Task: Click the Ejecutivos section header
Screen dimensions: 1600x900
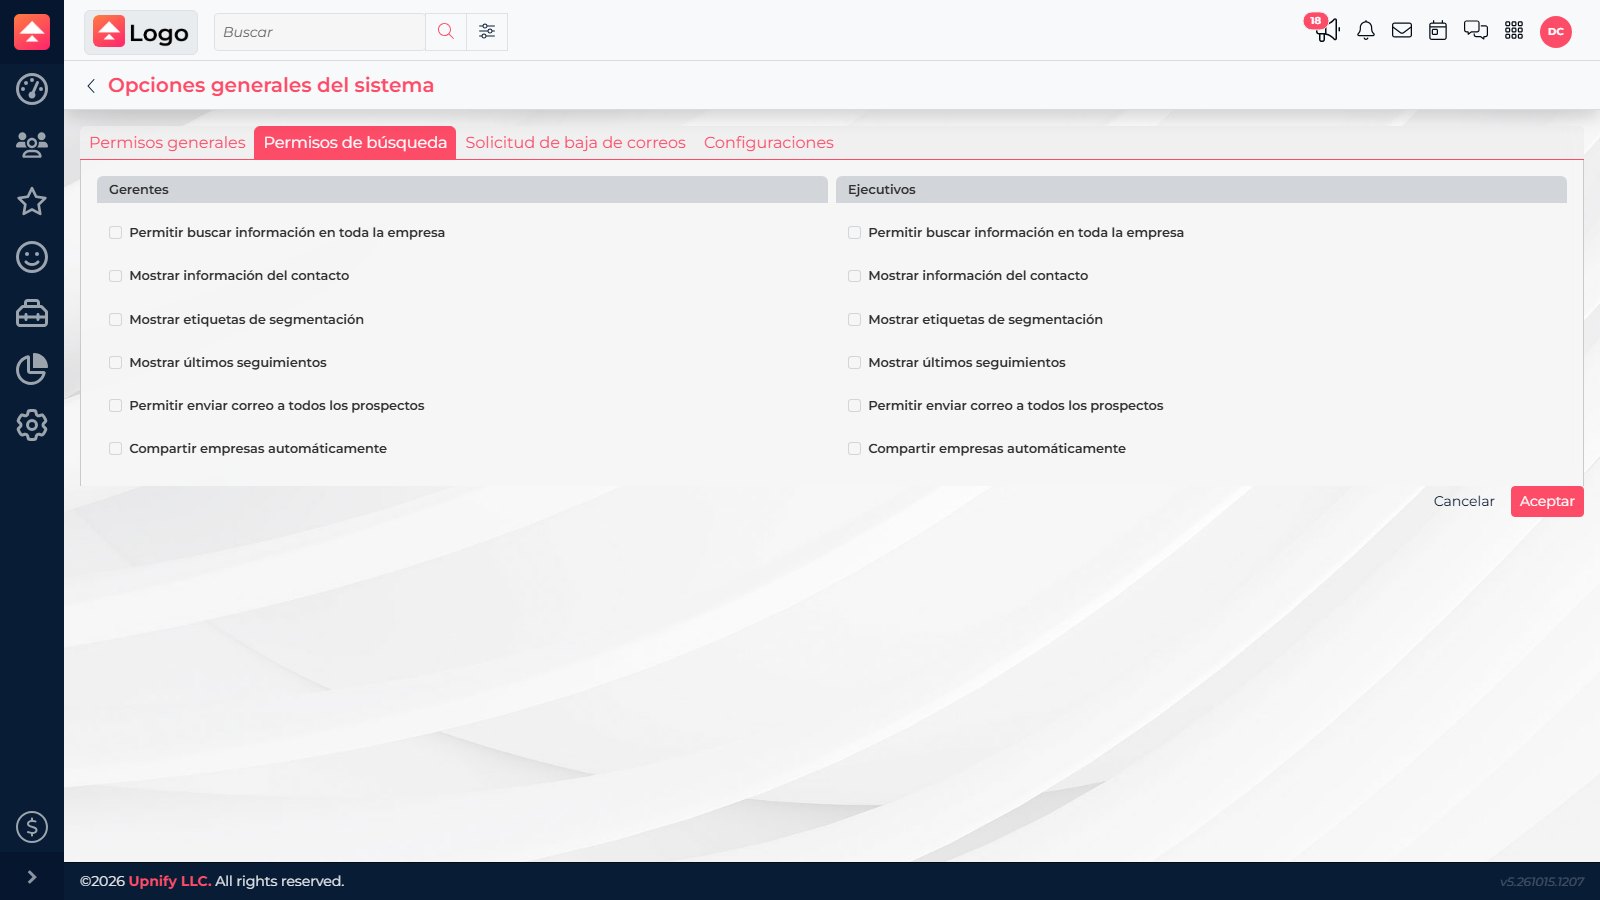Action: pyautogui.click(x=1201, y=190)
